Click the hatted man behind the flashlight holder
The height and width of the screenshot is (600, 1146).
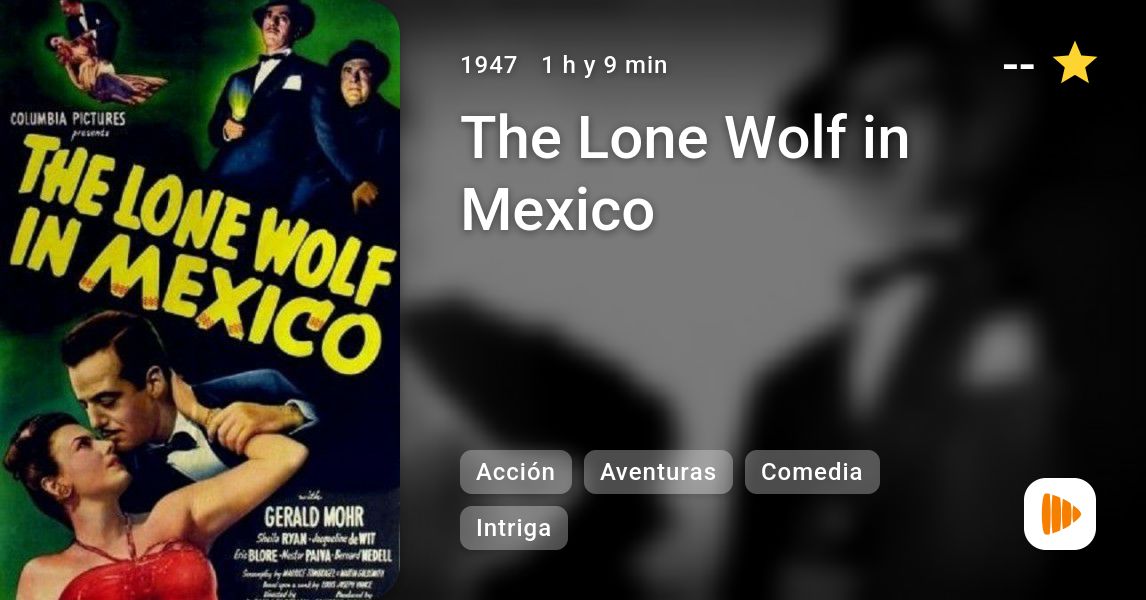[x=360, y=124]
